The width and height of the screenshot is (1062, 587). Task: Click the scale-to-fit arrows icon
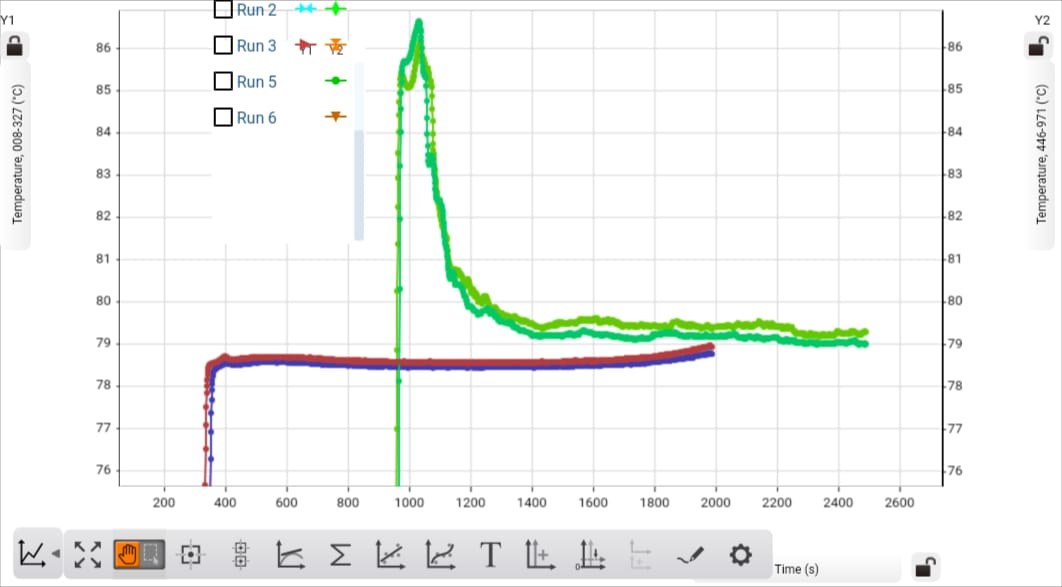pyautogui.click(x=88, y=553)
